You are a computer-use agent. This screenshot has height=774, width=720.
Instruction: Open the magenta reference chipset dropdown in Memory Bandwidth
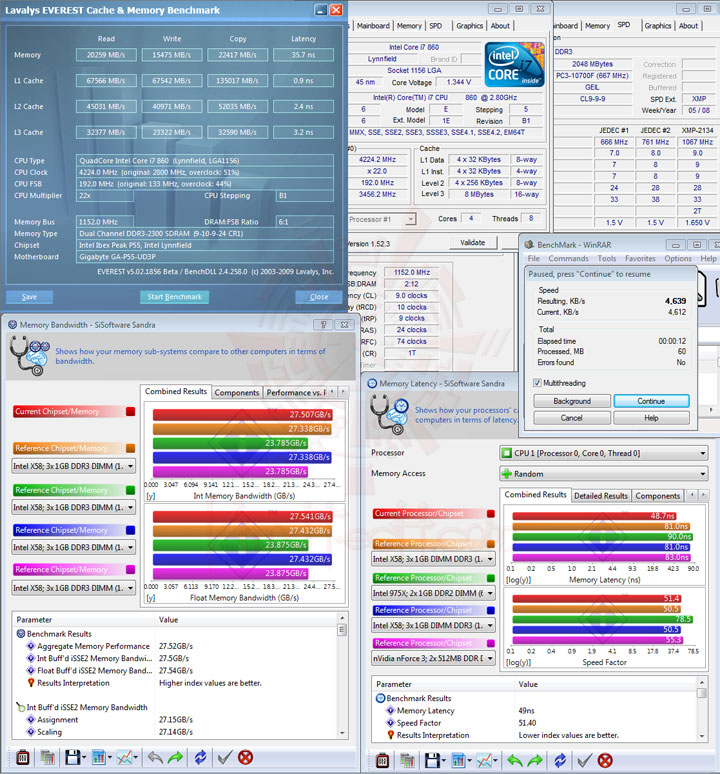74,588
